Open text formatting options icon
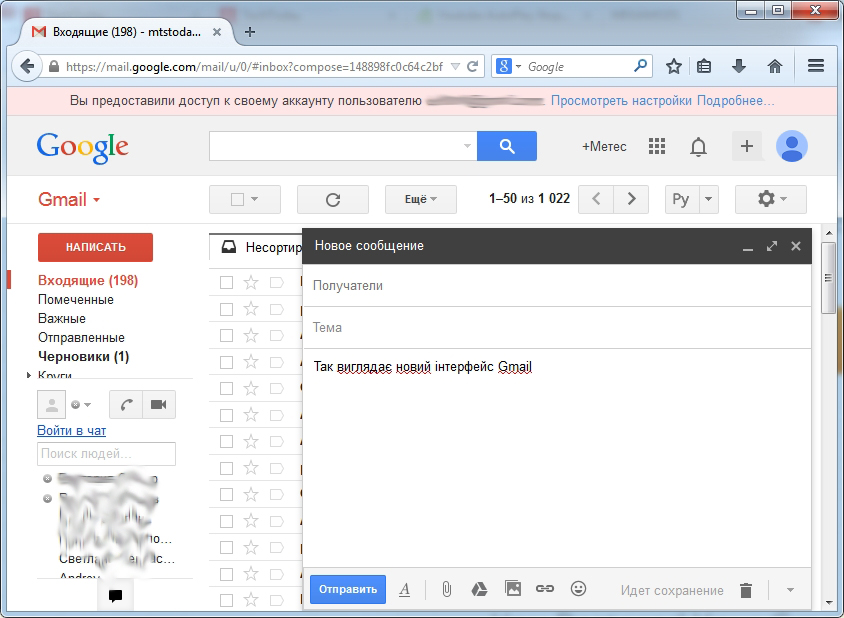This screenshot has height=618, width=844. 405,590
